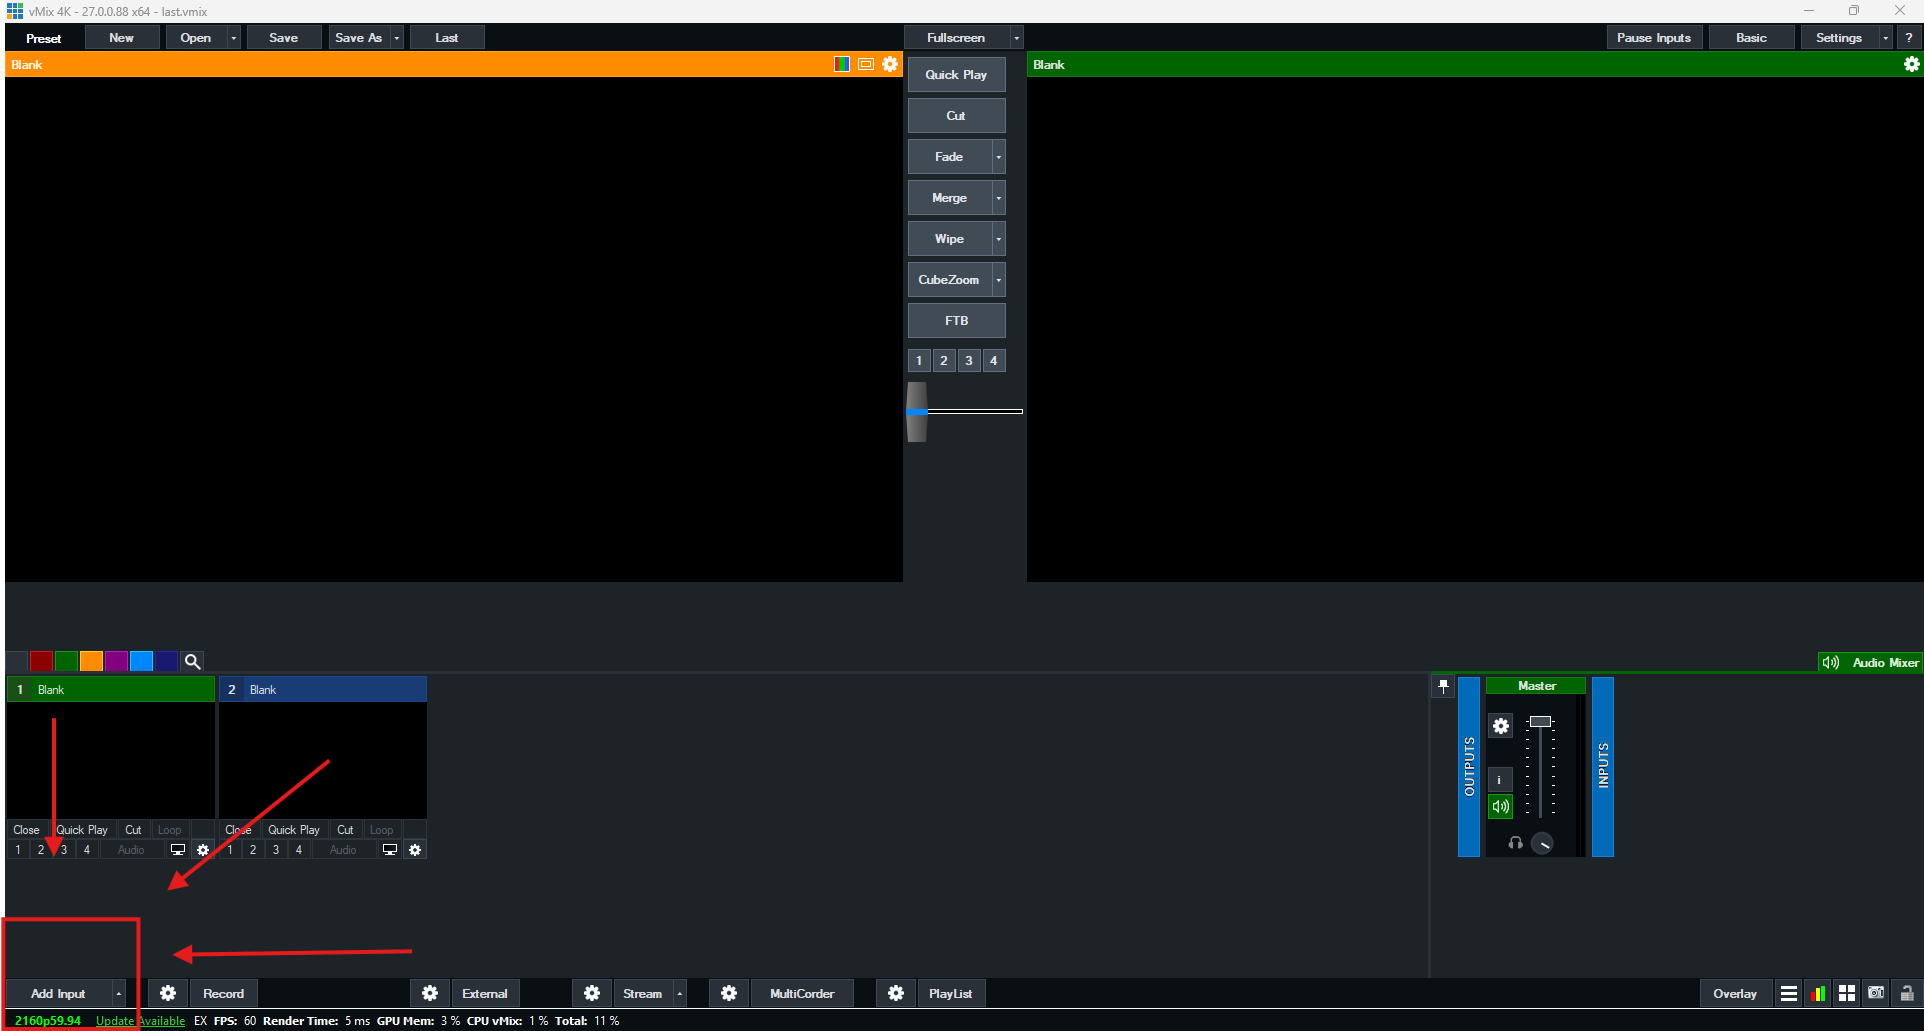Switch to the OUTPUTS tab in the Audio Mixer
Viewport: 1924px width, 1031px height.
coord(1467,767)
